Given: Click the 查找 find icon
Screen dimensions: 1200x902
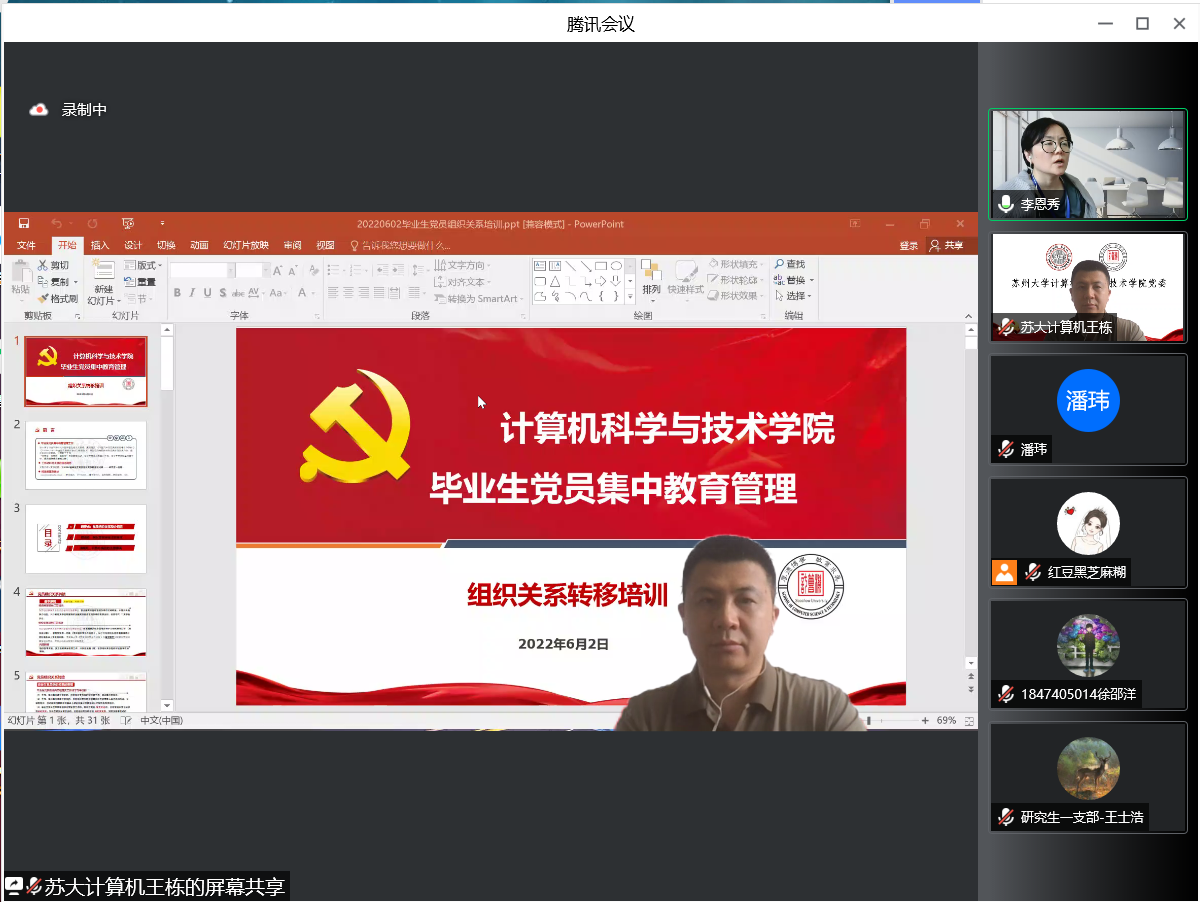Looking at the screenshot, I should pos(788,265).
